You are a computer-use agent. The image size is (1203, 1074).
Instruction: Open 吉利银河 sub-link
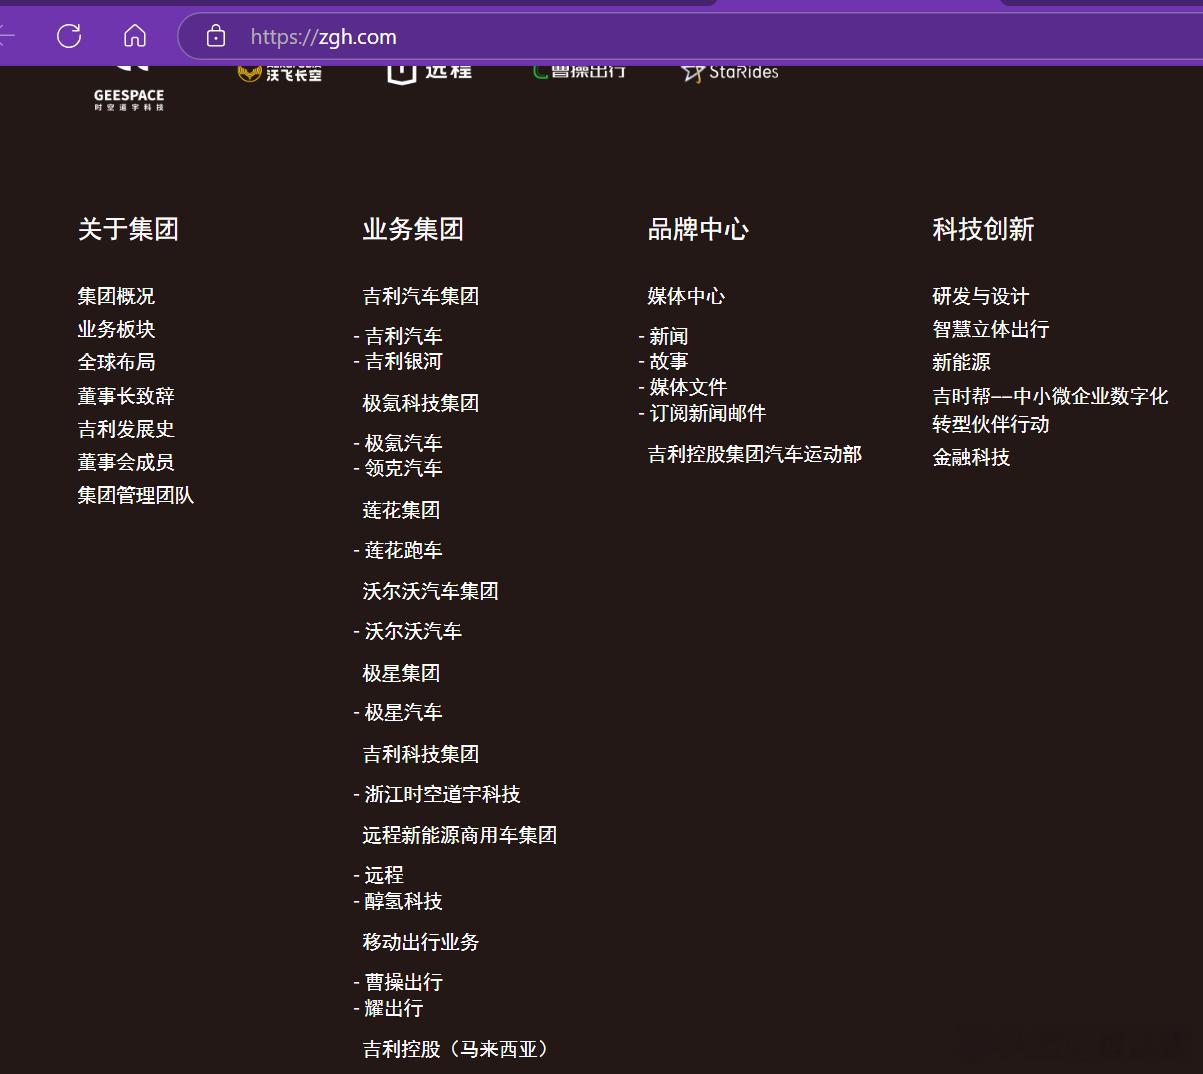click(x=403, y=361)
